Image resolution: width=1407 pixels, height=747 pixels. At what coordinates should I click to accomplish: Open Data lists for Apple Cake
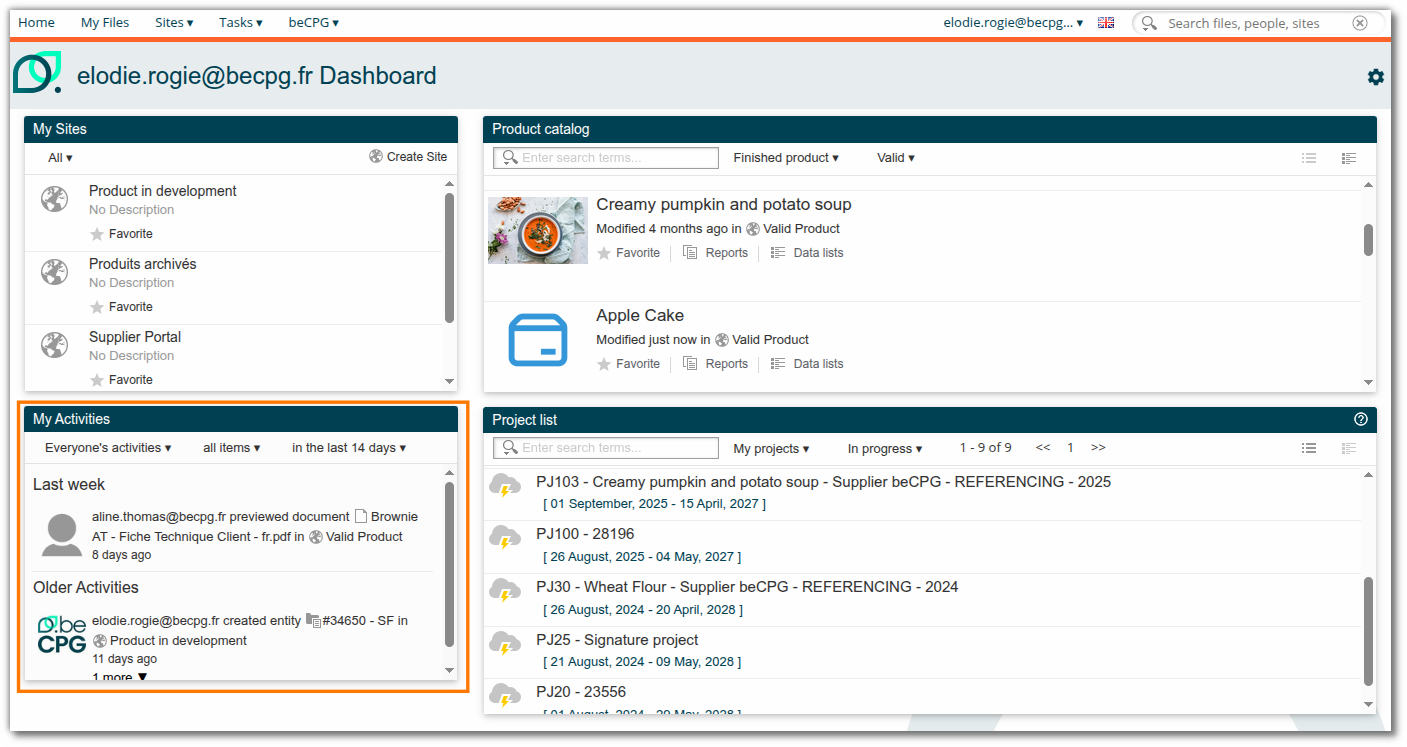tap(807, 364)
